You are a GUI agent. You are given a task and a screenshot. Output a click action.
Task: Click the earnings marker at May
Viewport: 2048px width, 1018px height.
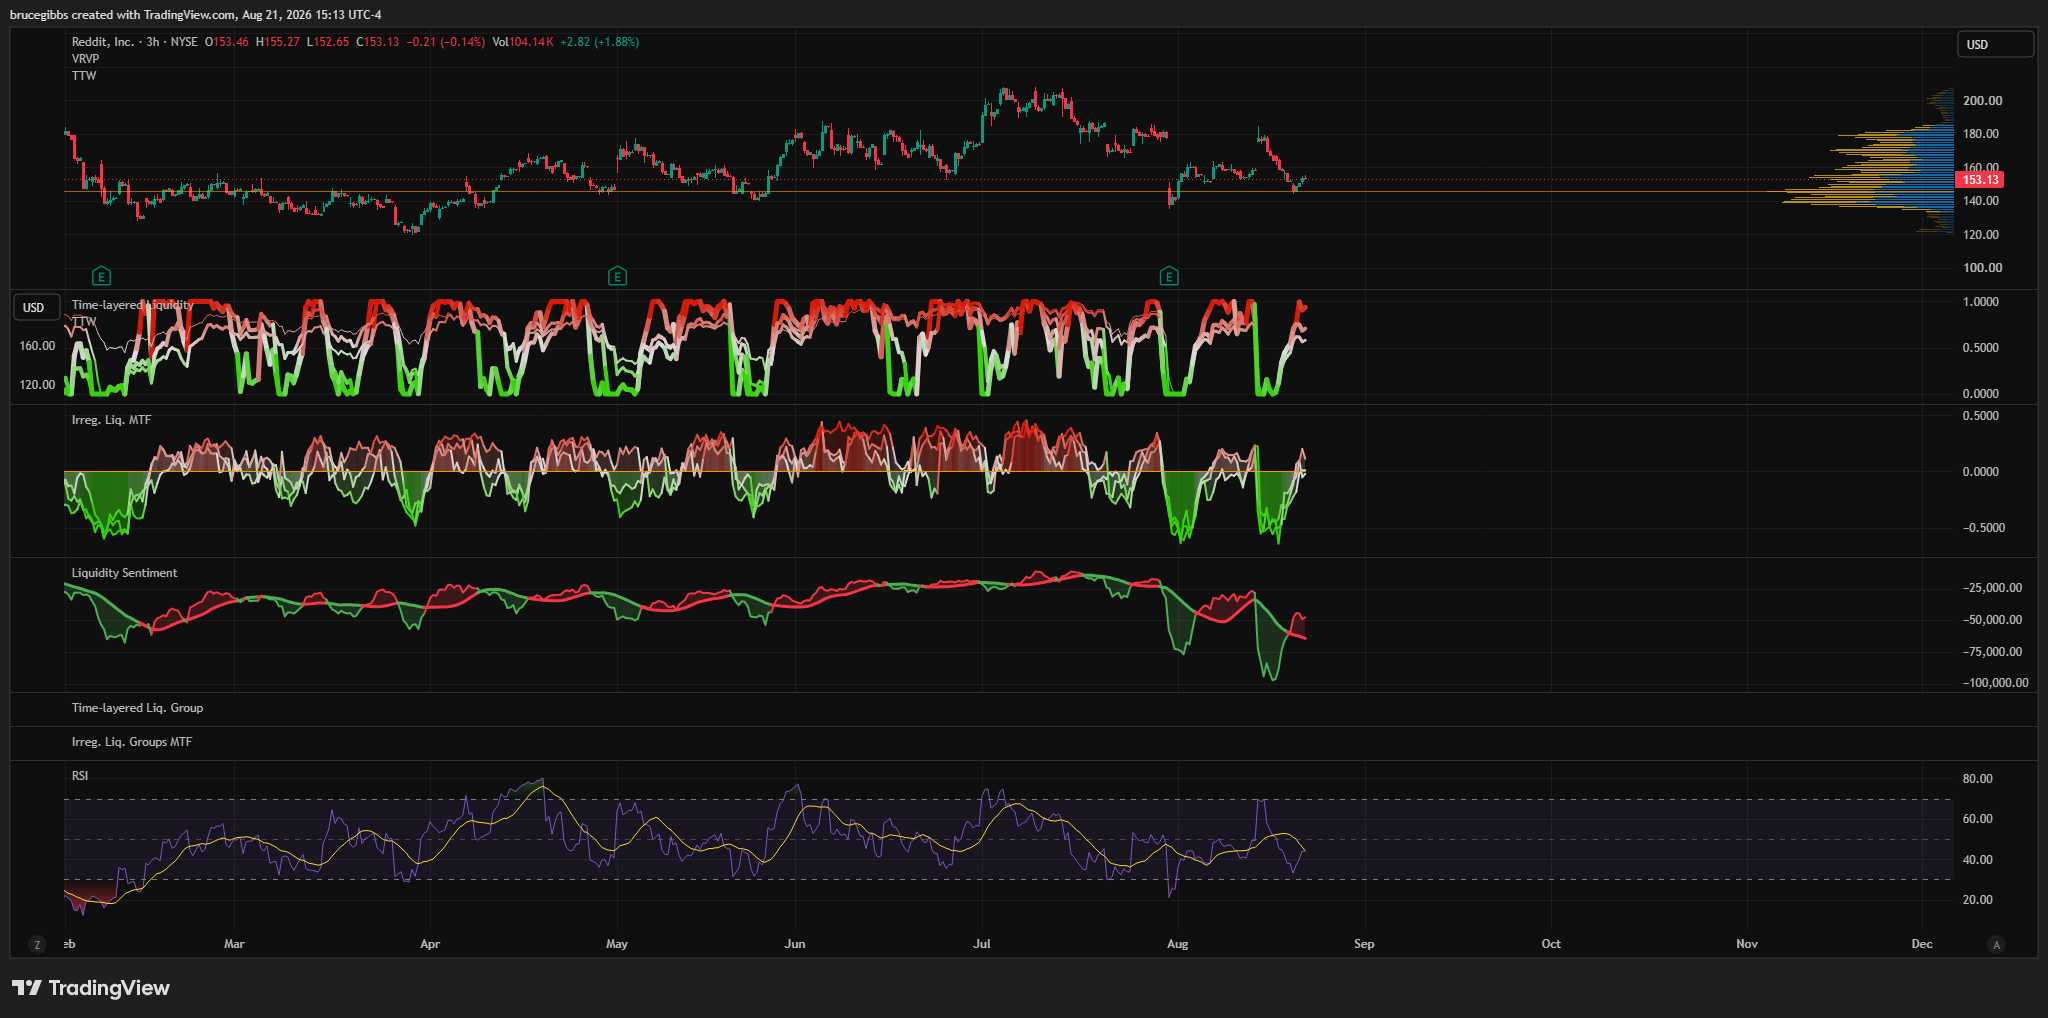pyautogui.click(x=618, y=276)
